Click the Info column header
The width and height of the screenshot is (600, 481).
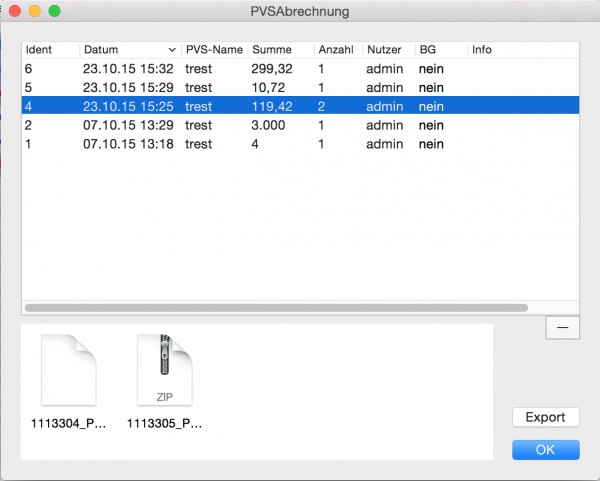[x=482, y=50]
